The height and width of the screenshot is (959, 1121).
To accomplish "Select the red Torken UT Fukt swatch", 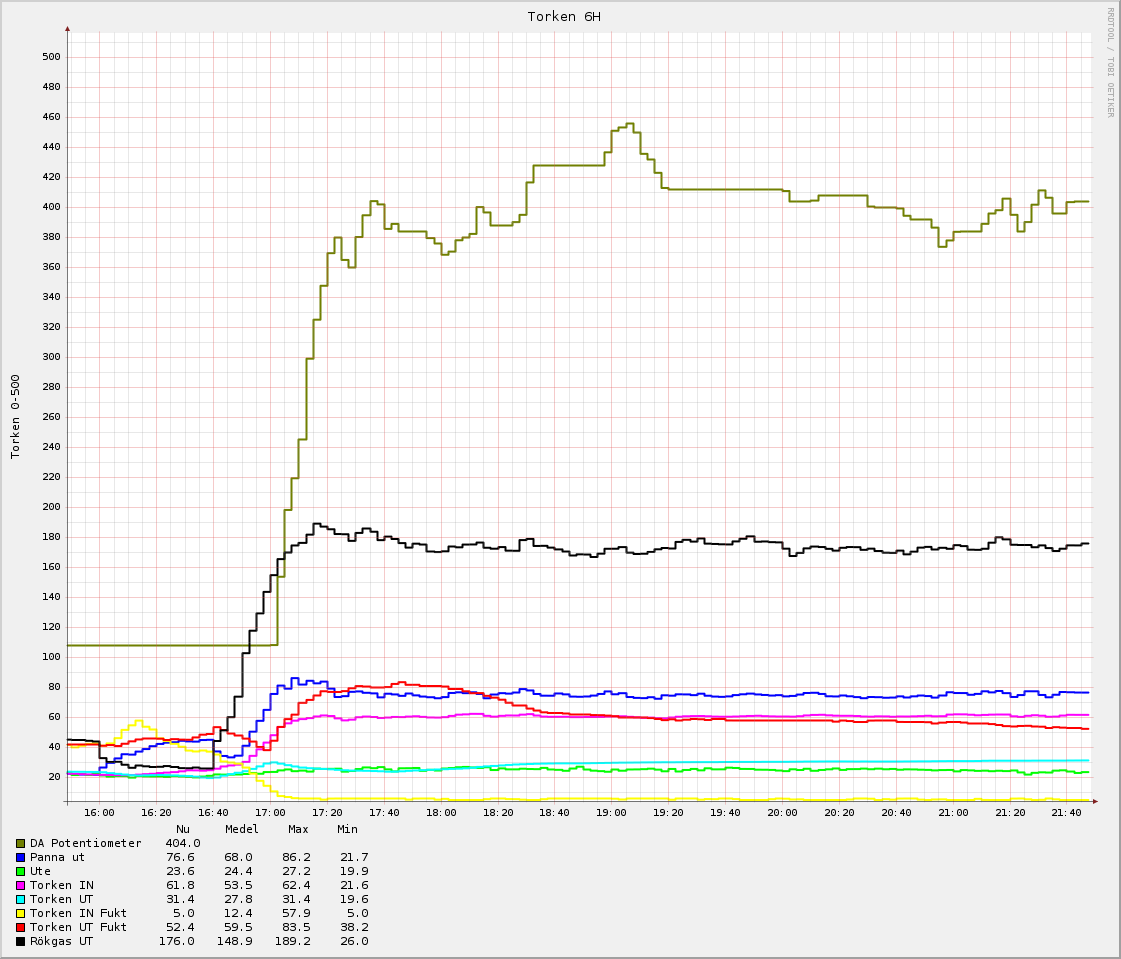I will (21, 927).
